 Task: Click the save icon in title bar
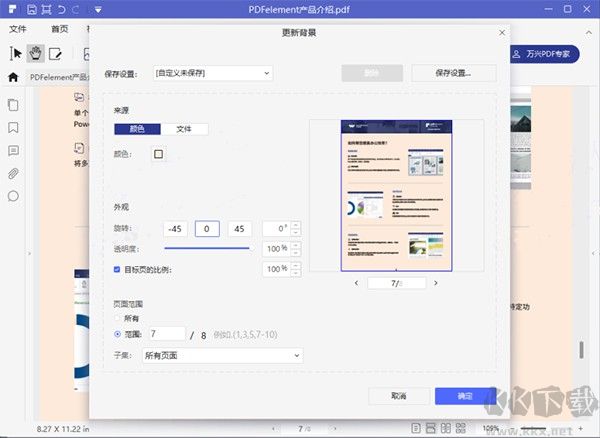tap(32, 10)
